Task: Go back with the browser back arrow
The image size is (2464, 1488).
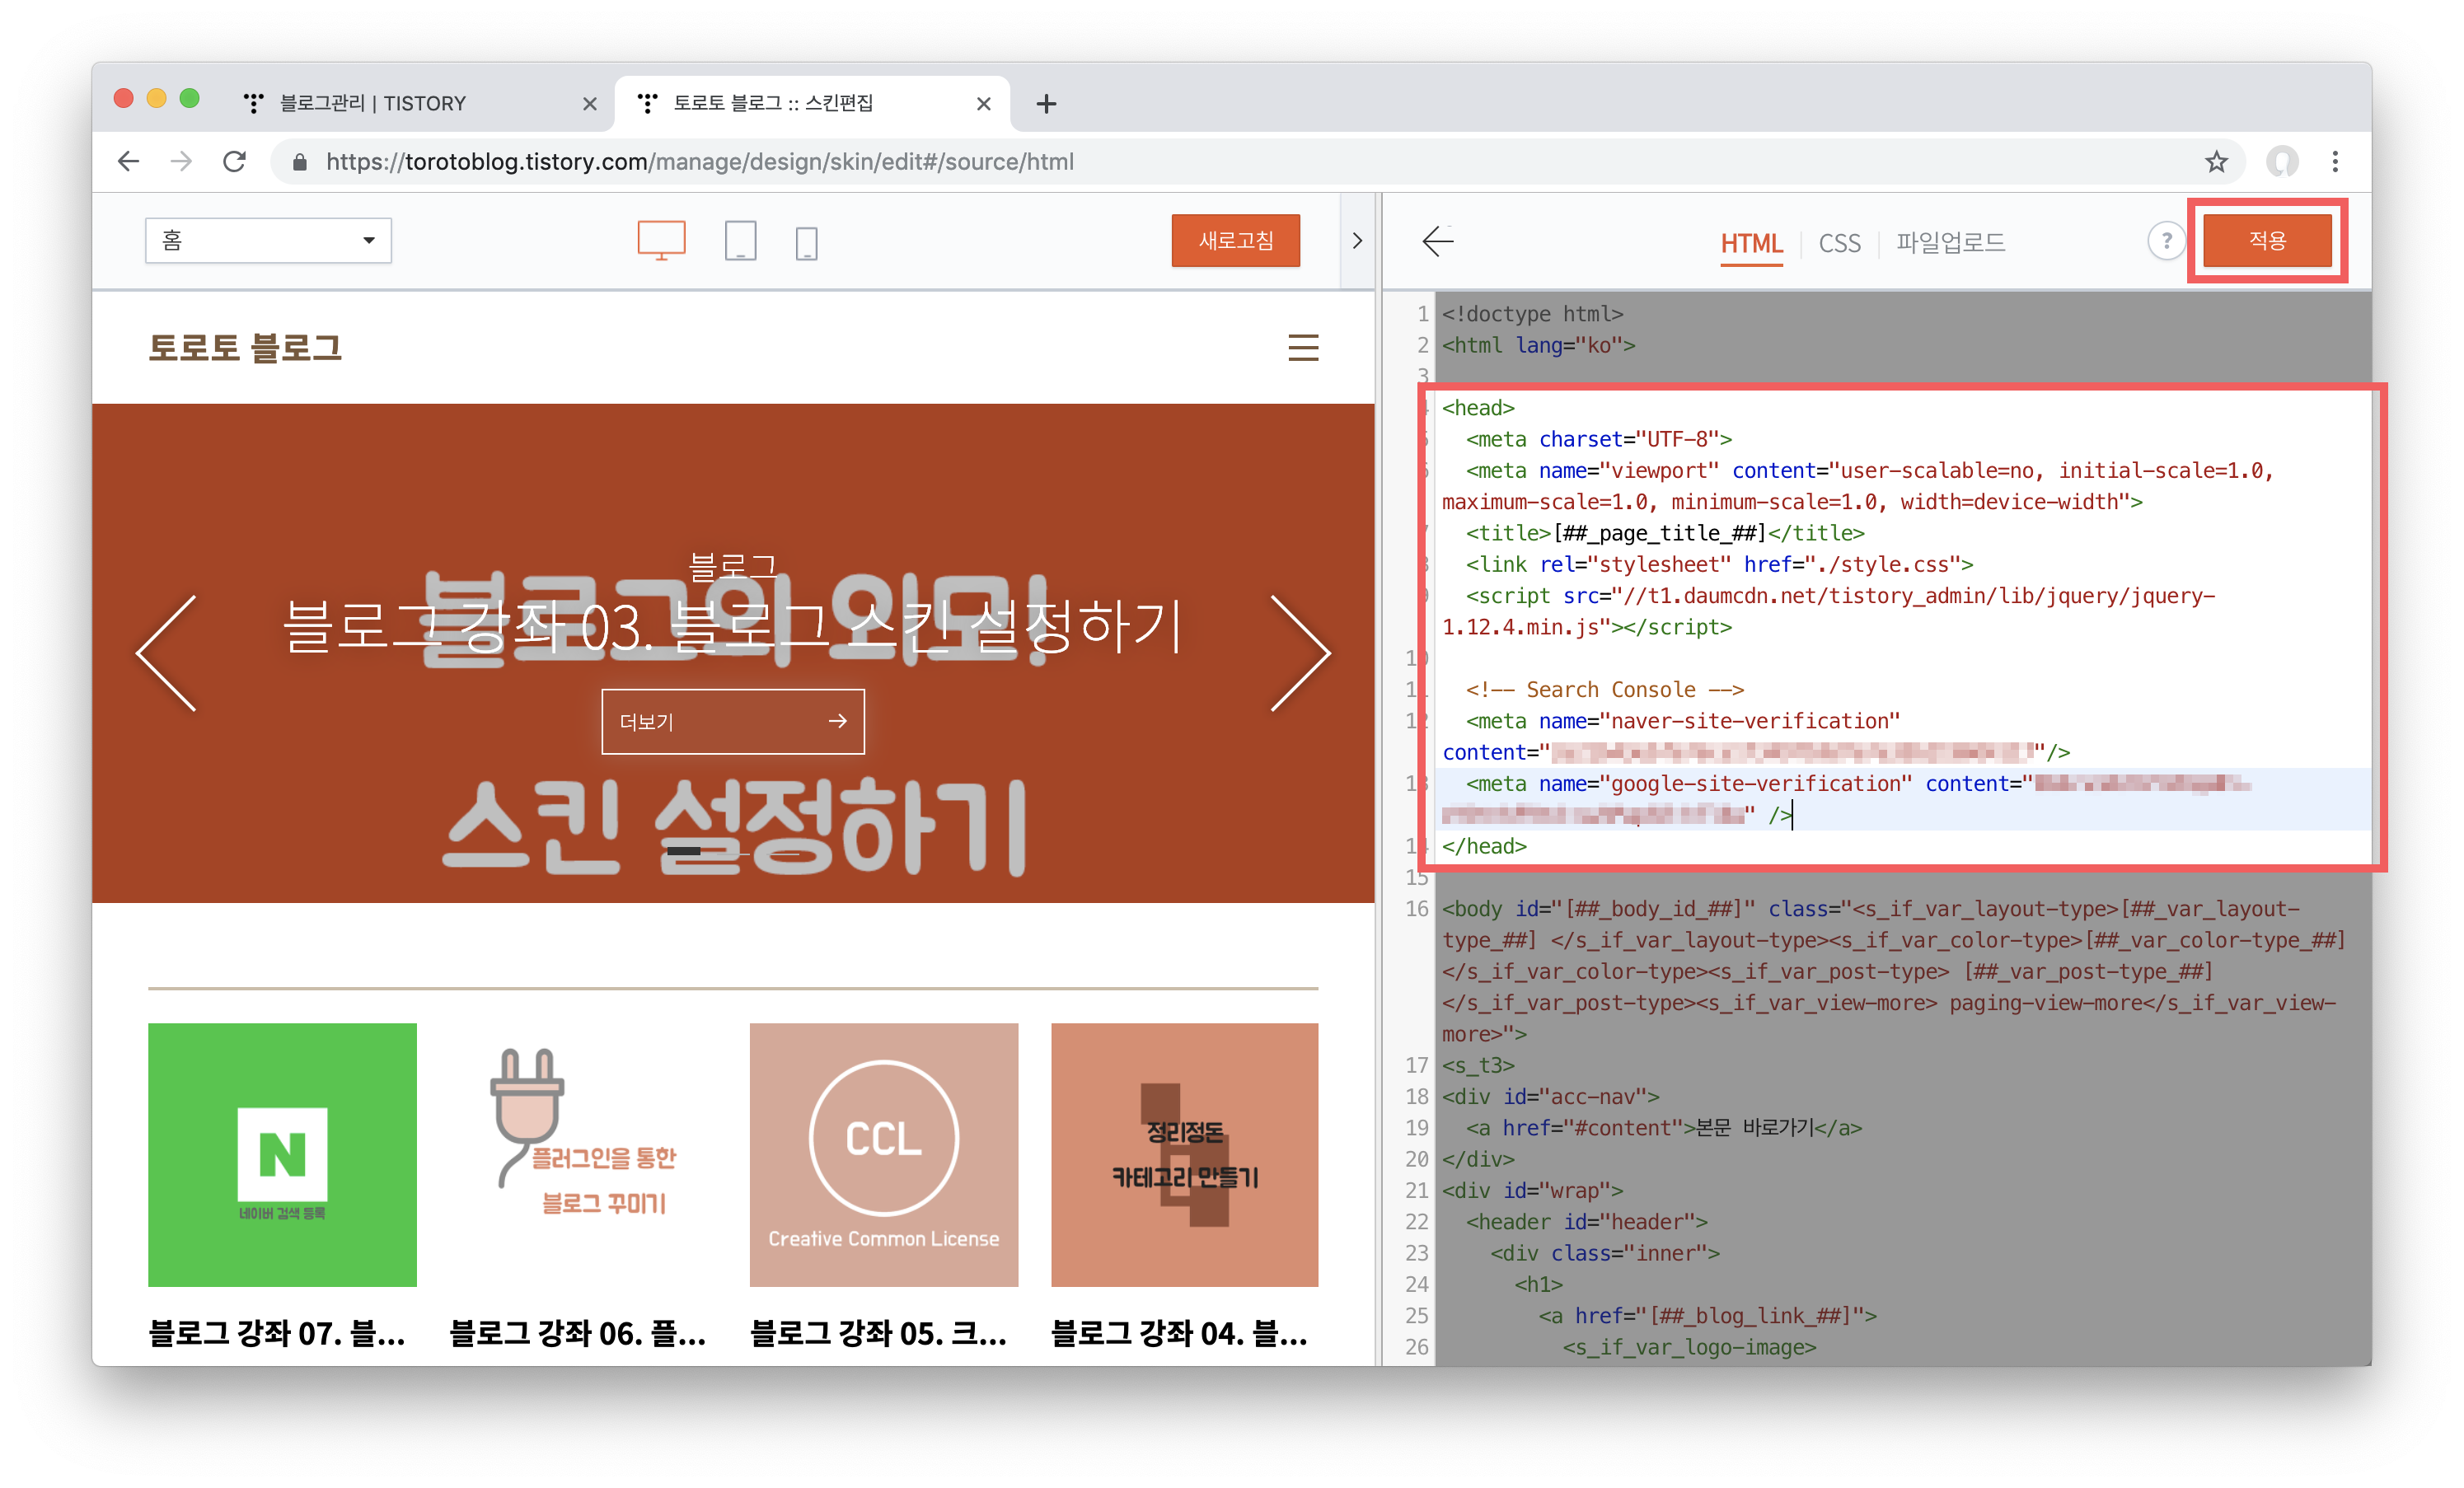Action: pos(128,161)
